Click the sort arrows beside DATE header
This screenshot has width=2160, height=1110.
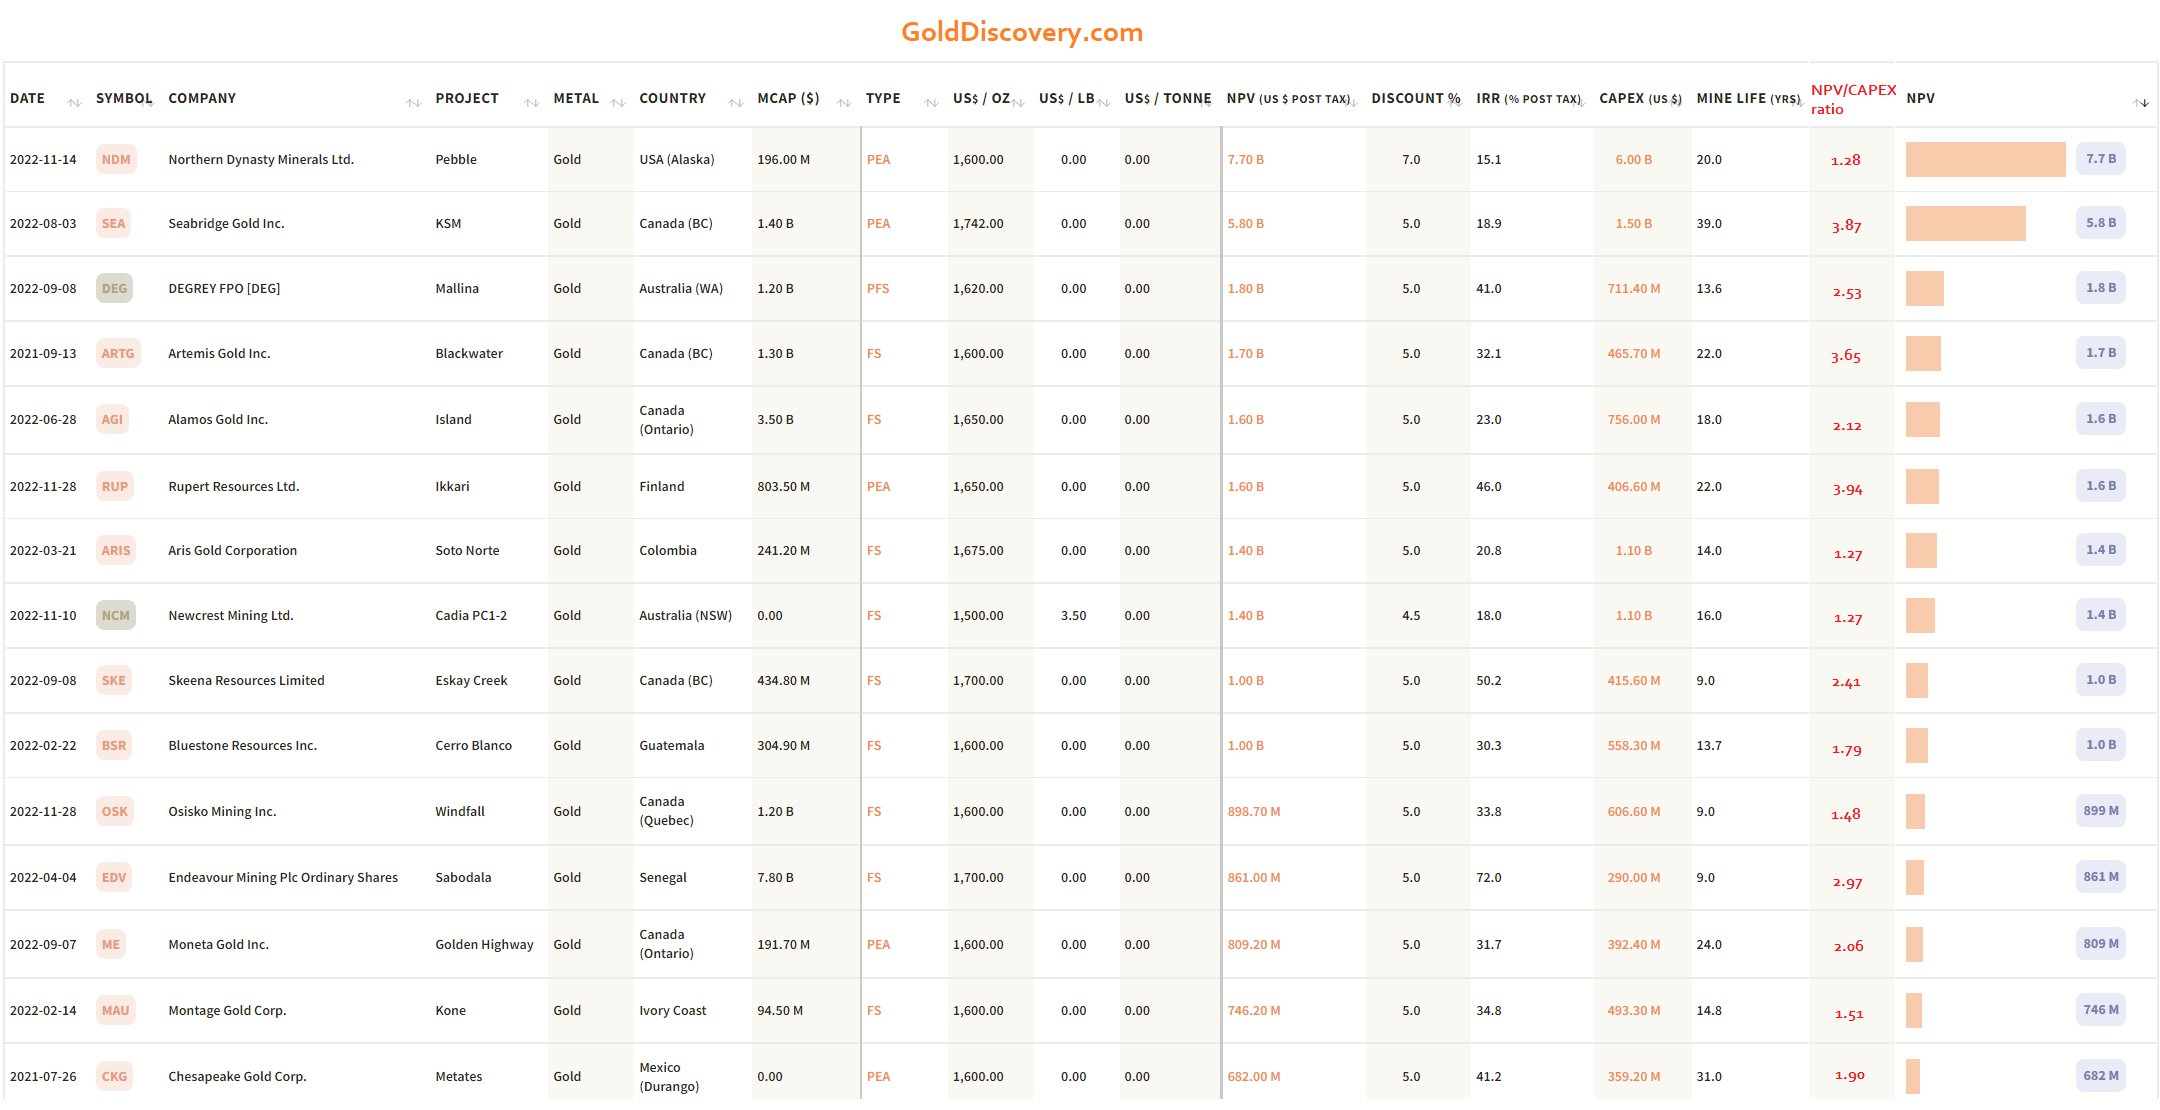[74, 102]
